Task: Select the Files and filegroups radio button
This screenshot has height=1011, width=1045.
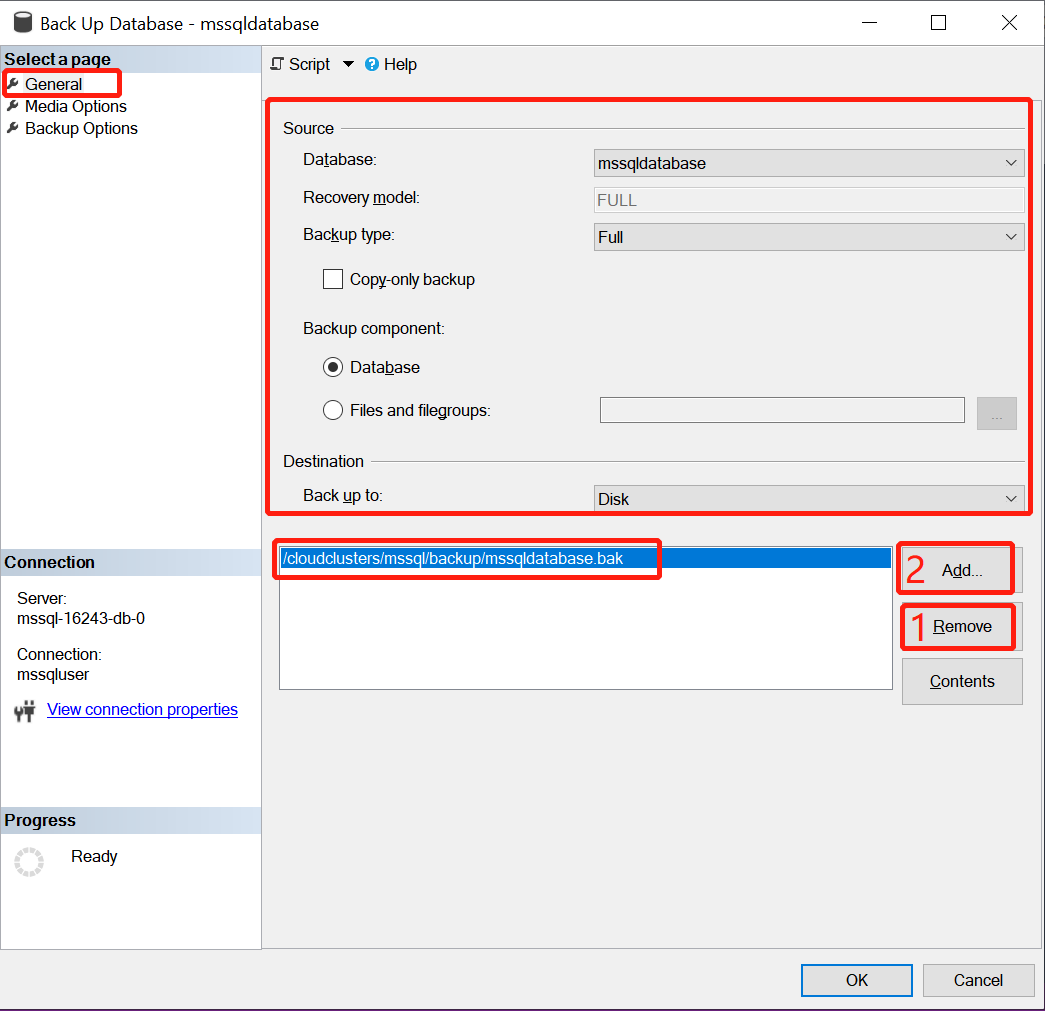Action: (x=333, y=410)
